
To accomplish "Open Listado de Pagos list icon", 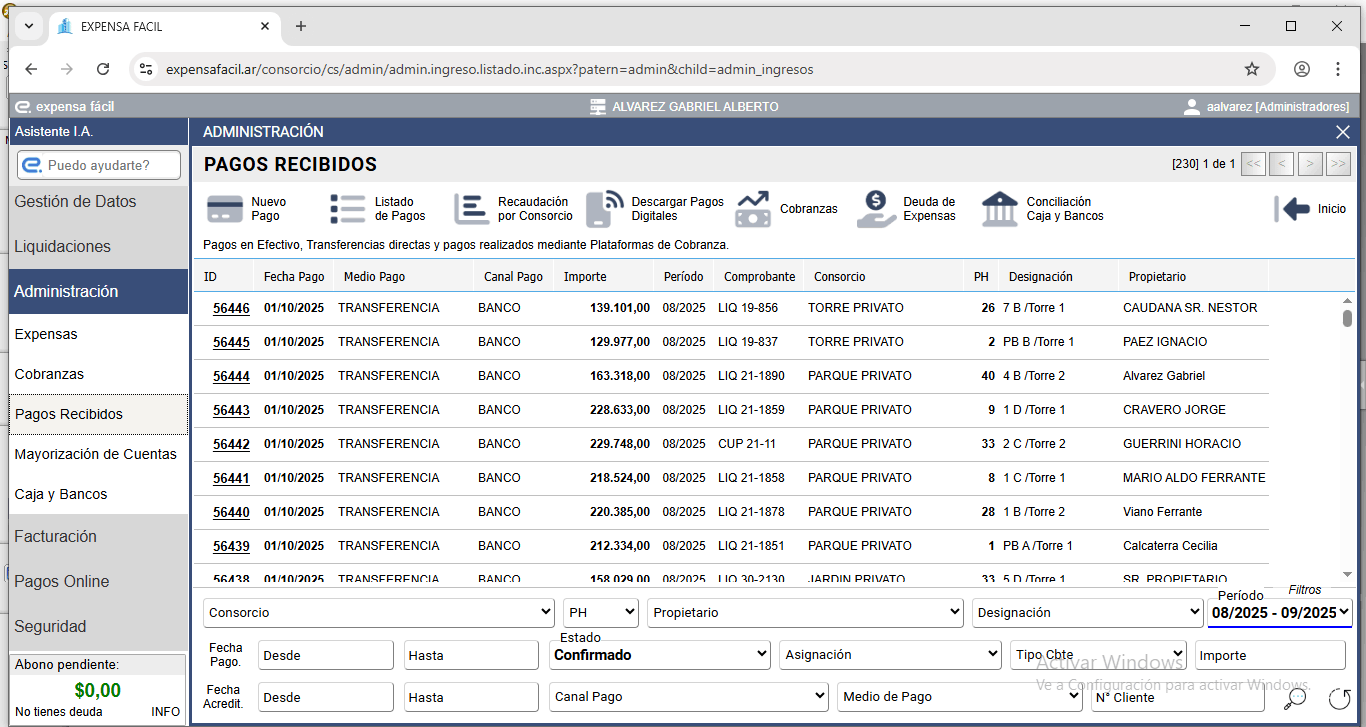I will 348,209.
